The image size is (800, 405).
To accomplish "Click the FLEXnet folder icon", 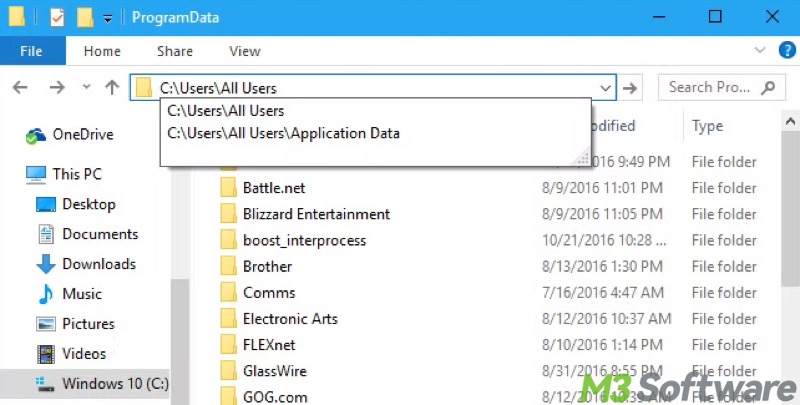I will 229,345.
